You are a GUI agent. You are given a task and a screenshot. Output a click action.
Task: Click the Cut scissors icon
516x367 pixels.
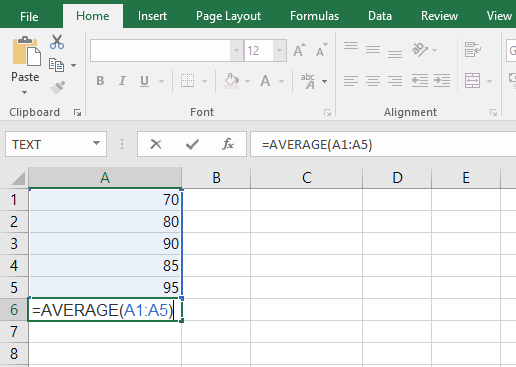point(57,42)
